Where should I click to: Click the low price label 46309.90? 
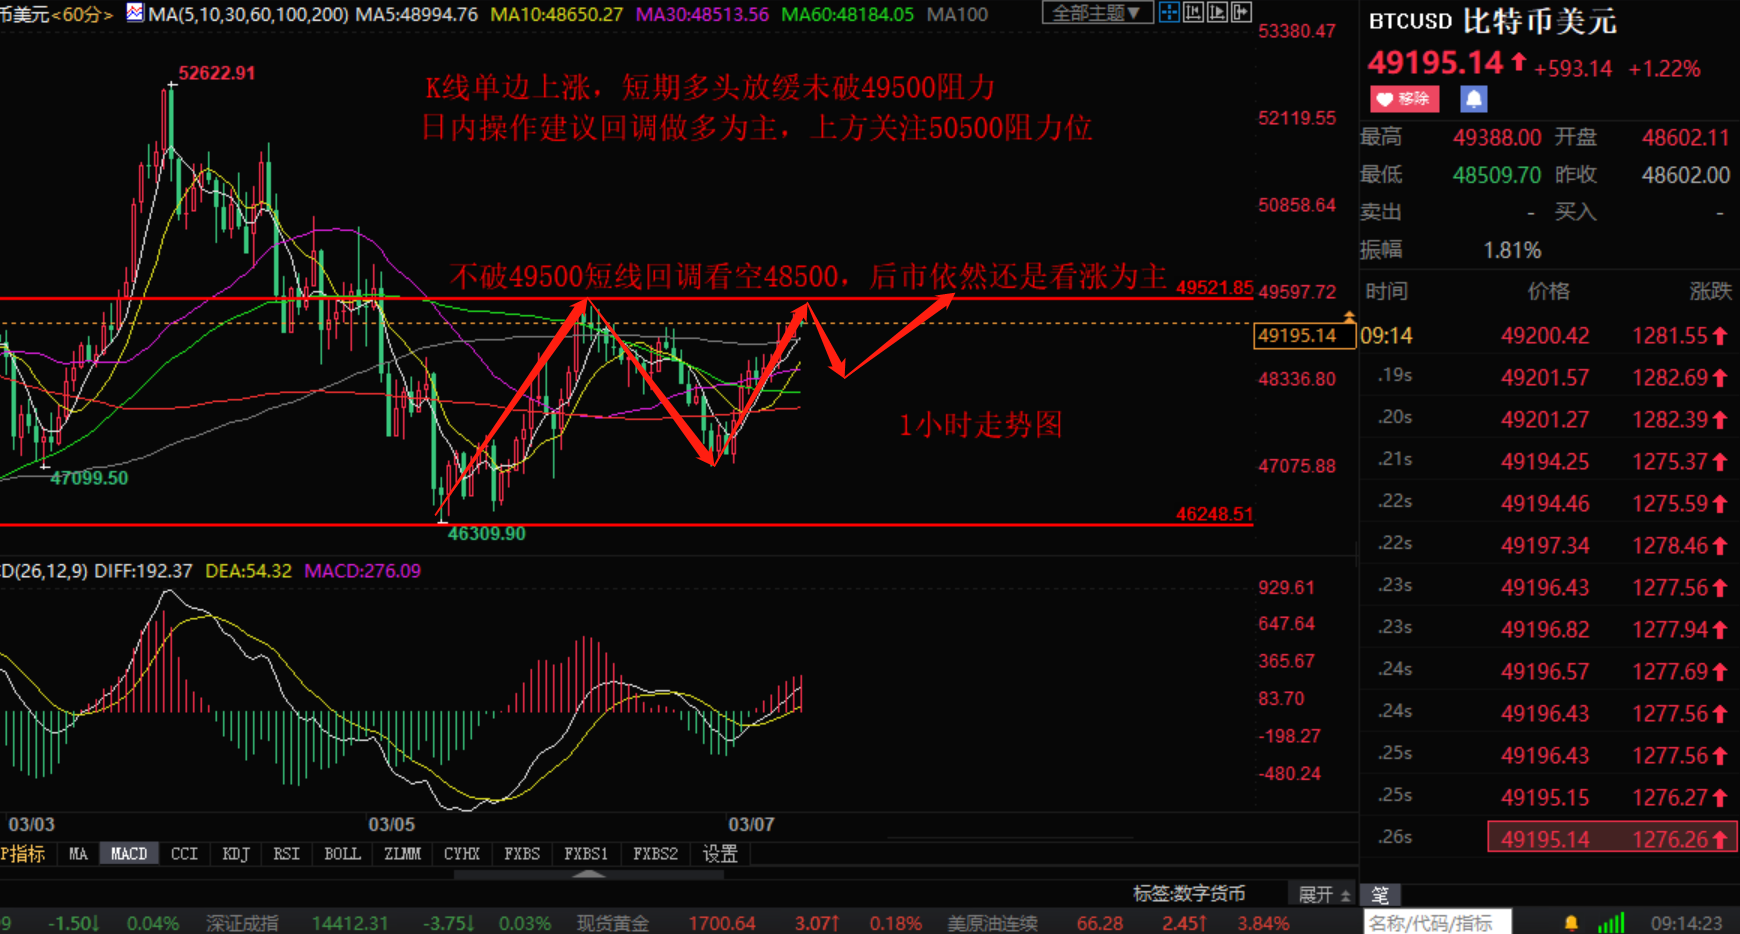pos(487,534)
